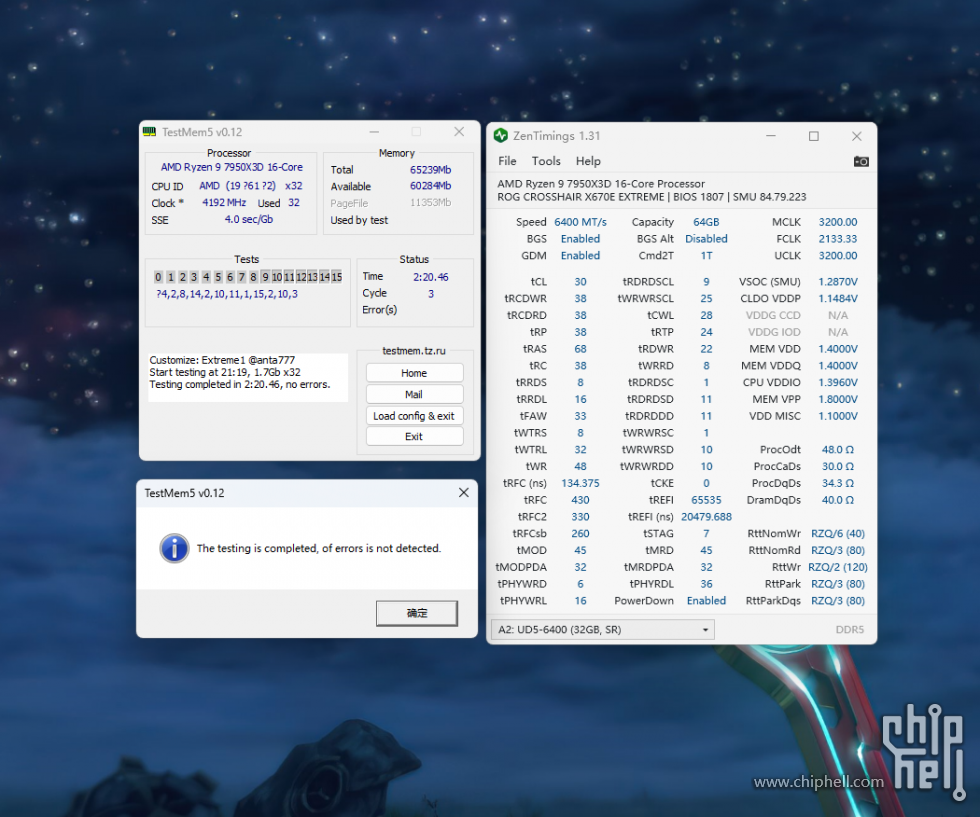Click the tREFI value 65535
980x817 pixels.
tap(706, 500)
